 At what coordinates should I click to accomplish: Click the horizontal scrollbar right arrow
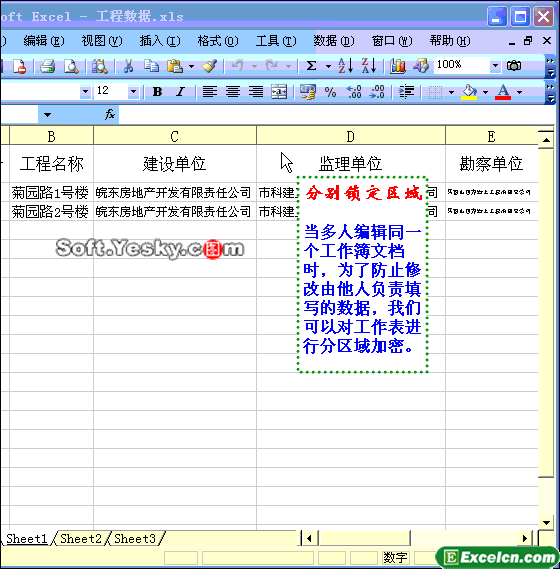pyautogui.click(x=525, y=539)
